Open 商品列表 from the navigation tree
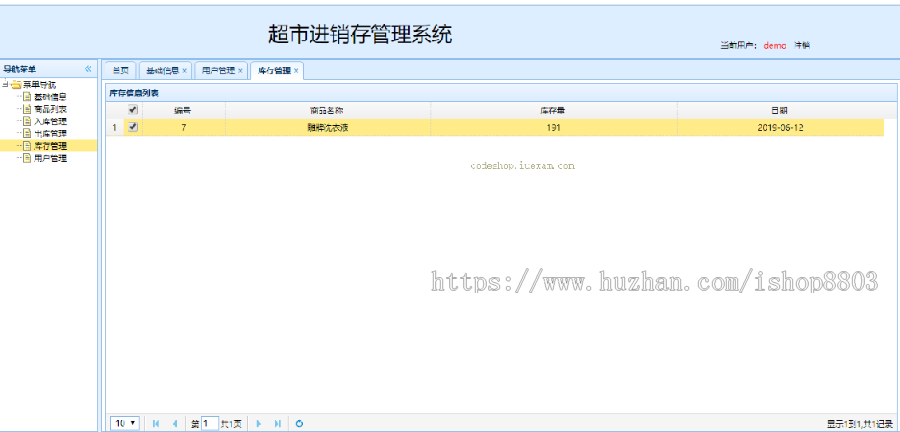The image size is (900, 432). 51,109
